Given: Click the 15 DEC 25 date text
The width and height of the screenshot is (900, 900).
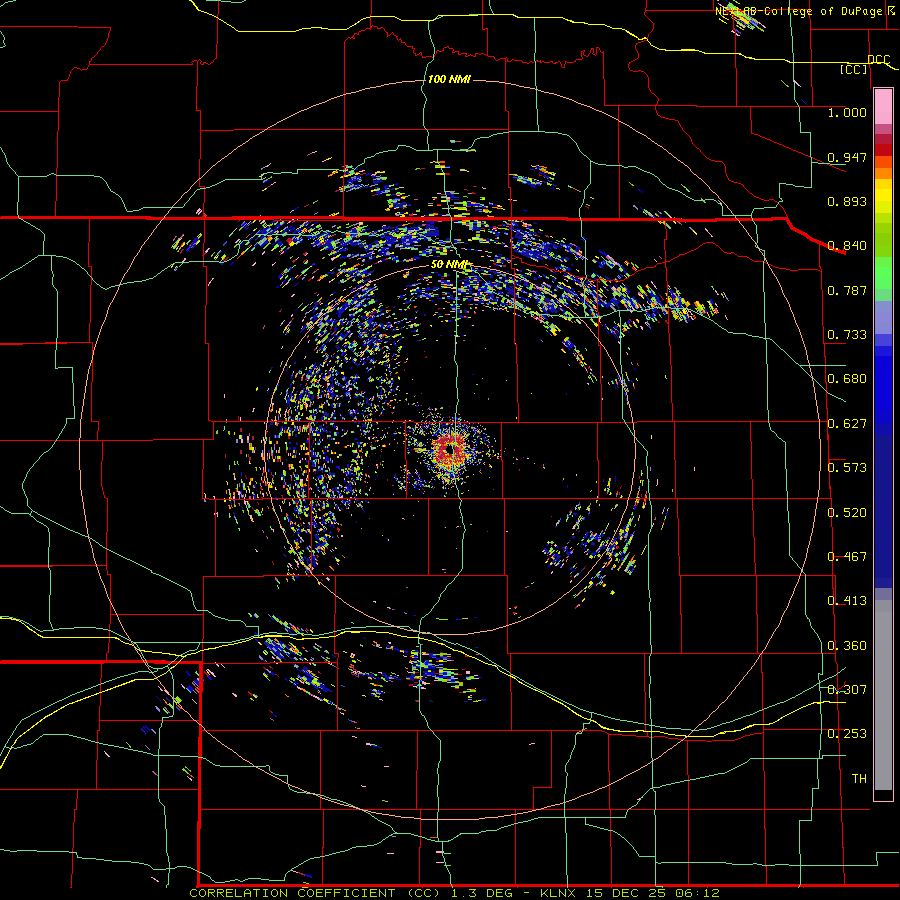Looking at the screenshot, I should tap(629, 893).
